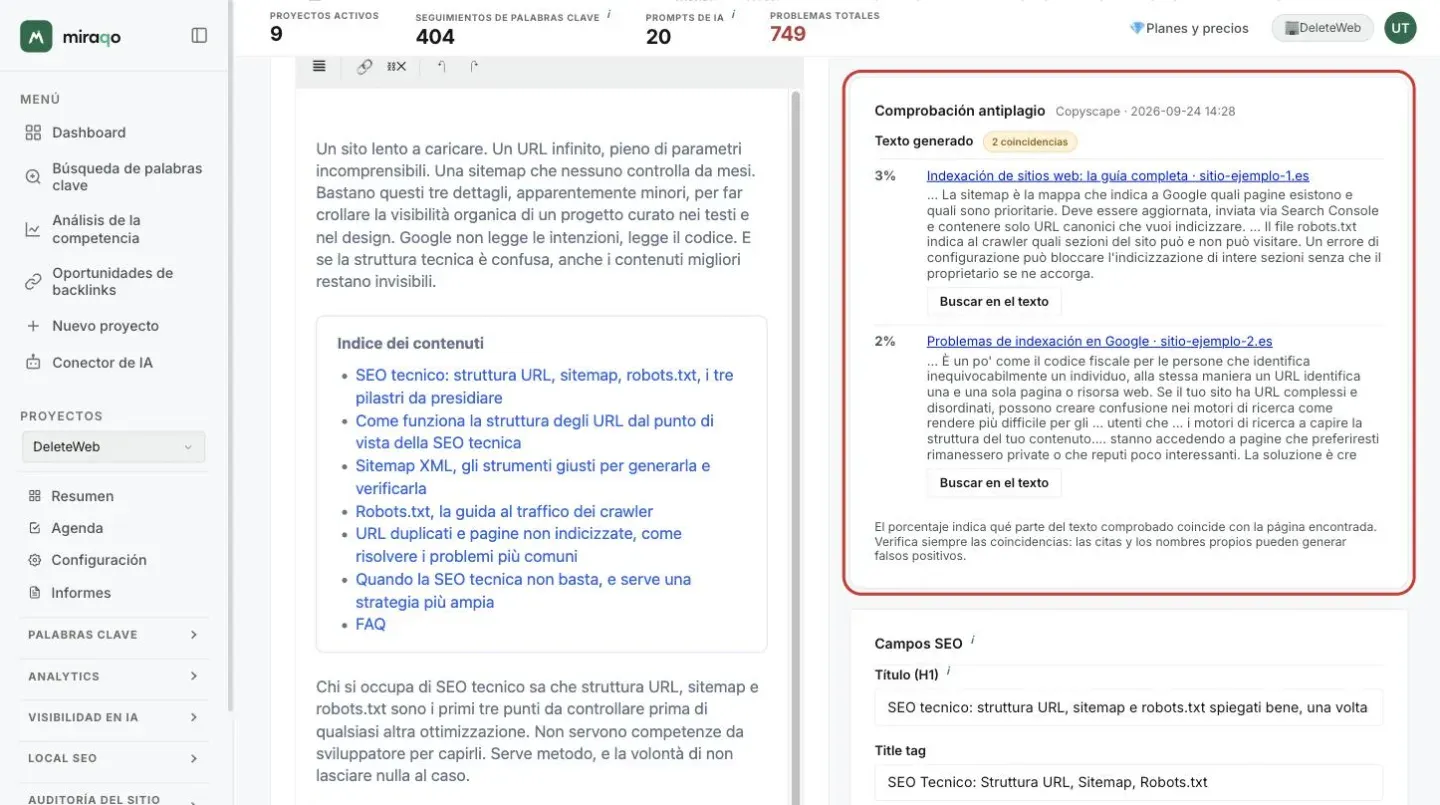The width and height of the screenshot is (1440, 805).
Task: Jump to 'SEO tecnico: struttura URL' index link
Action: 544,387
